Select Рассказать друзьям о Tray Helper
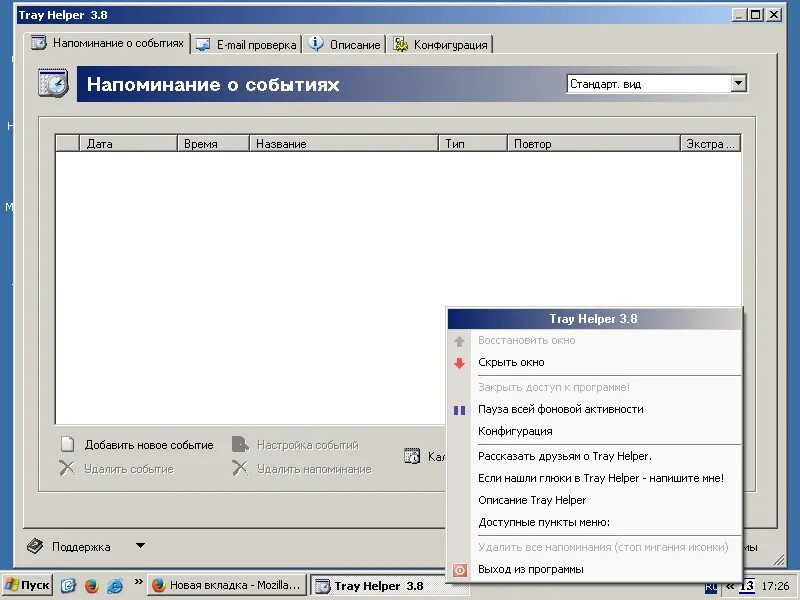800x600 pixels. click(x=594, y=456)
